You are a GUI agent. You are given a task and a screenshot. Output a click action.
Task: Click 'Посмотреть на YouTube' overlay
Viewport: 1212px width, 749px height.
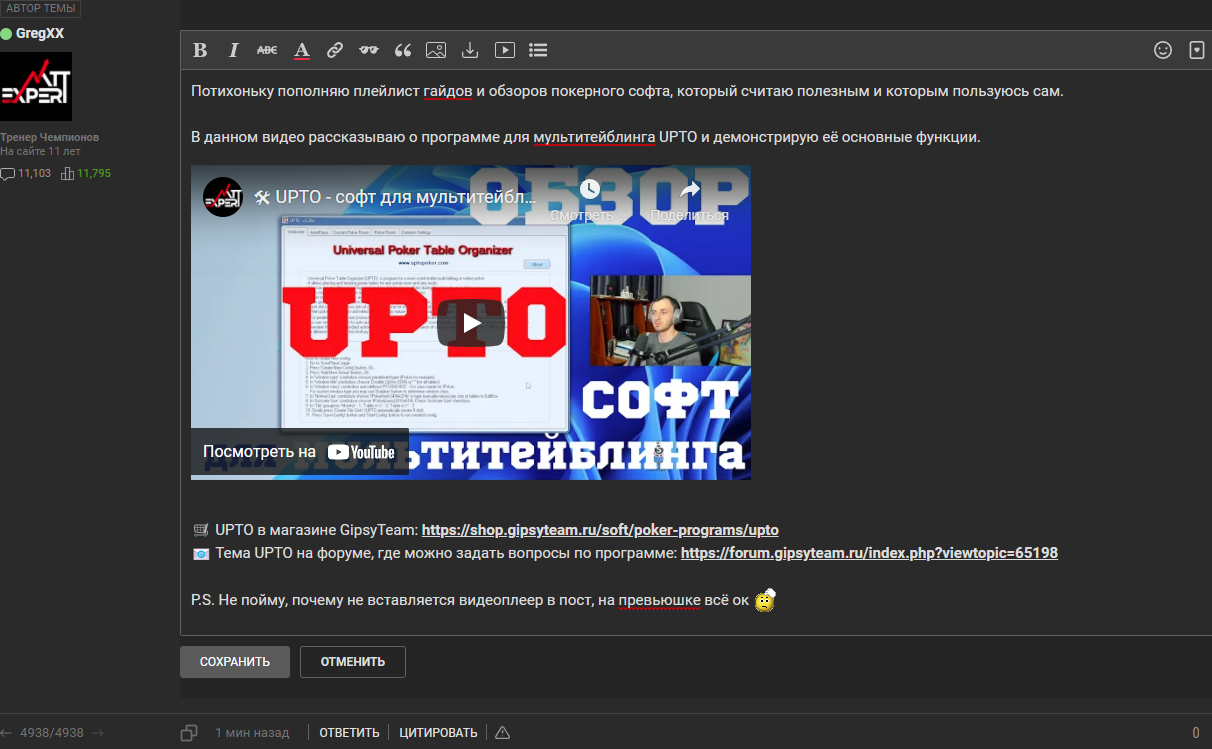pyautogui.click(x=299, y=452)
